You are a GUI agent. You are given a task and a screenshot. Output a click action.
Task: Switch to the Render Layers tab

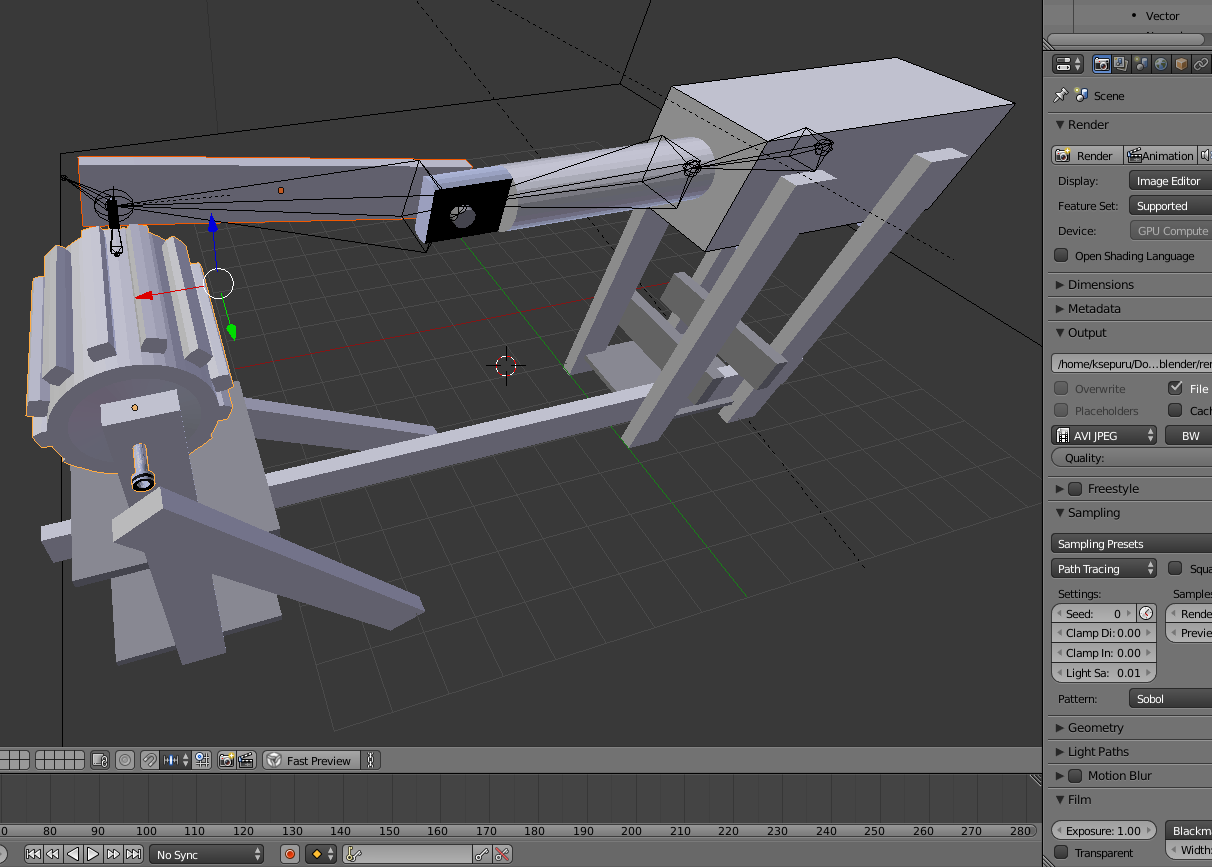click(1120, 63)
